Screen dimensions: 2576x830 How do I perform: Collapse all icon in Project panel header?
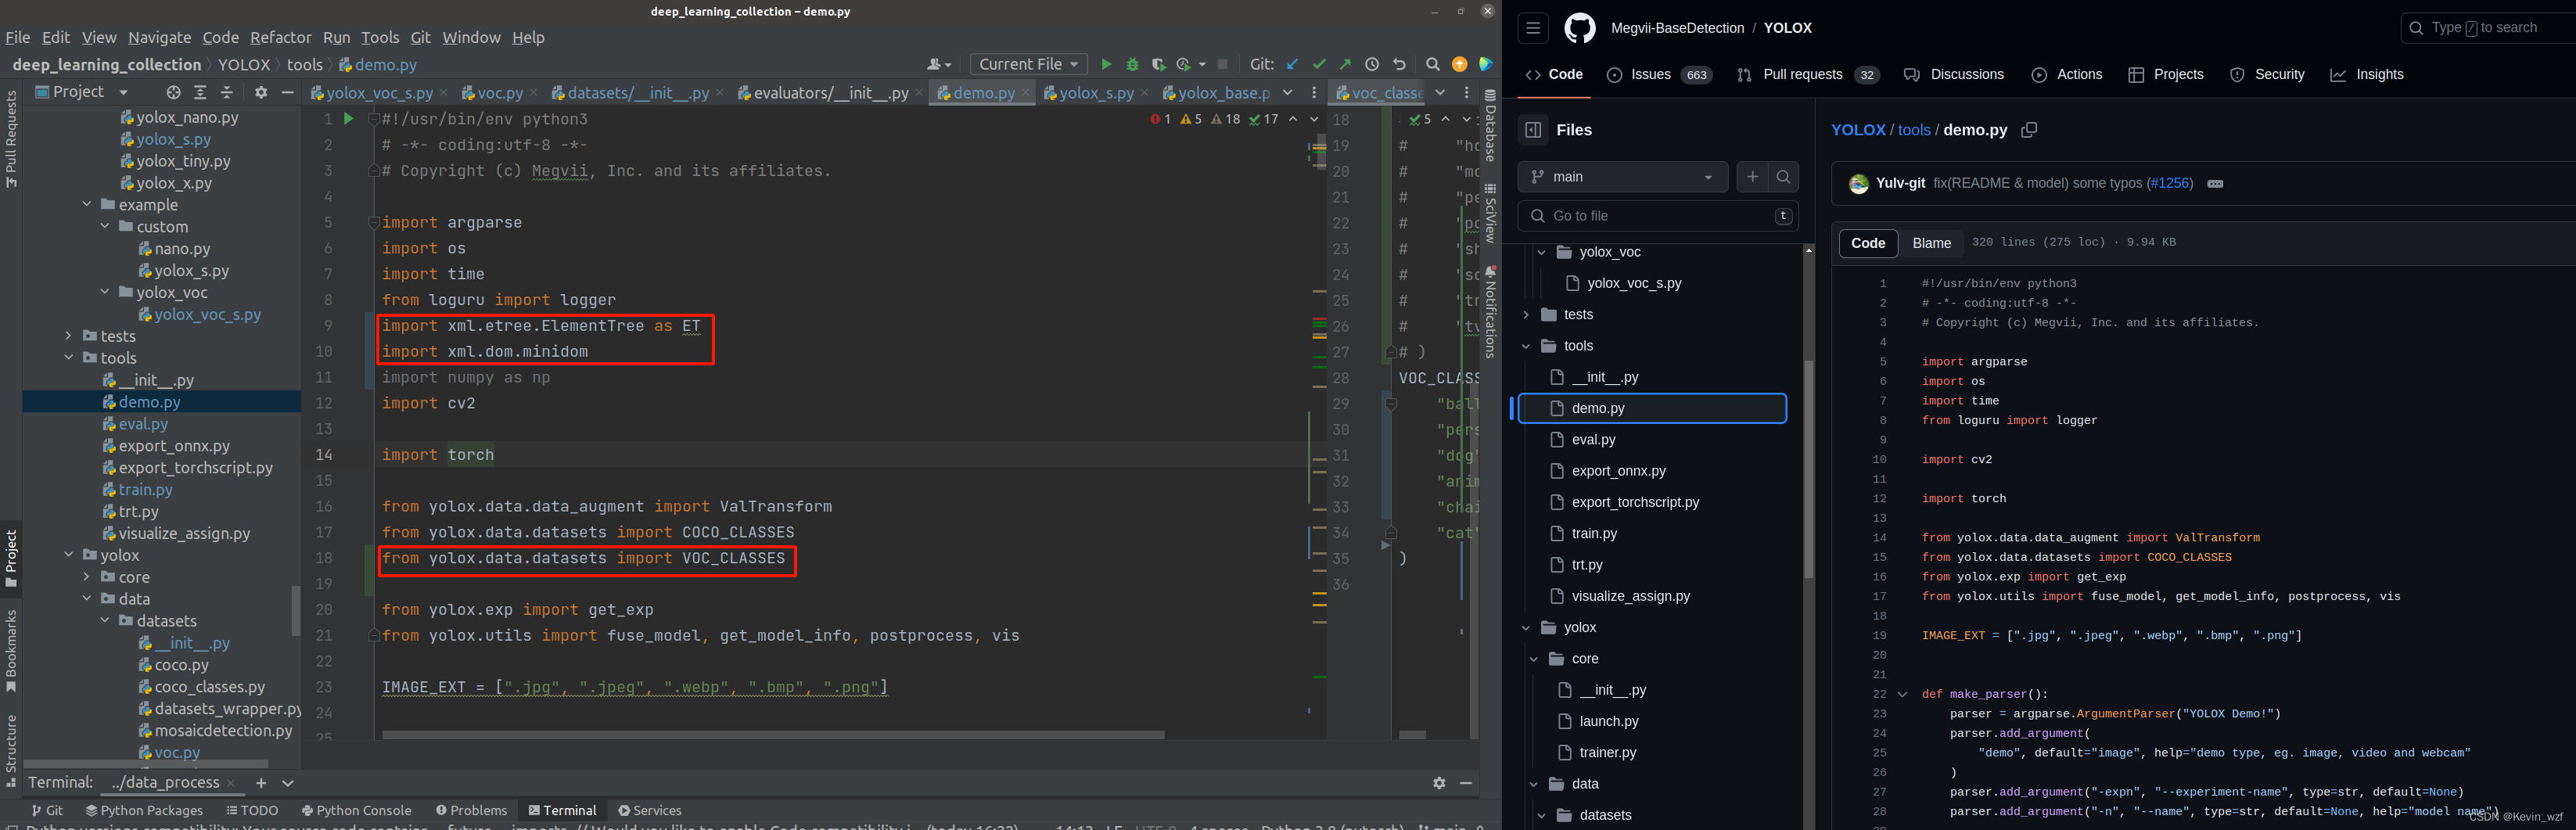pos(227,92)
